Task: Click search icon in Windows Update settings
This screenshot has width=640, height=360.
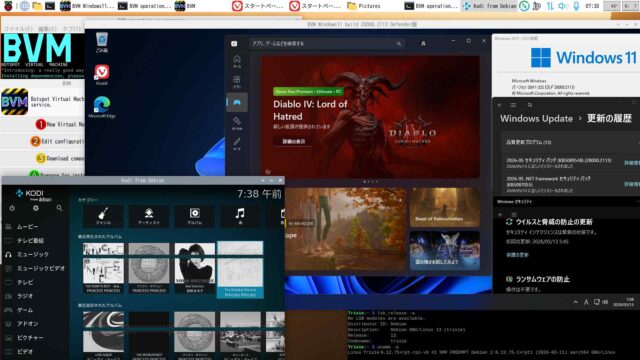Action: click(x=530, y=105)
